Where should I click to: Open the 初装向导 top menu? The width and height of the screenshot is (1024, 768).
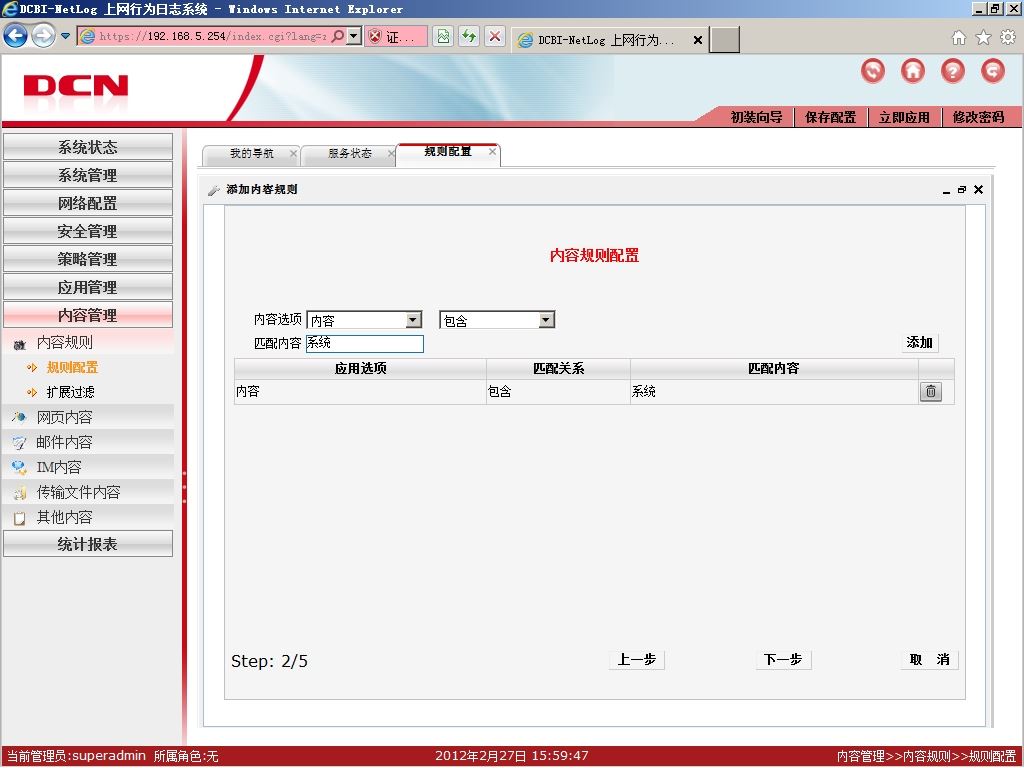[x=756, y=118]
